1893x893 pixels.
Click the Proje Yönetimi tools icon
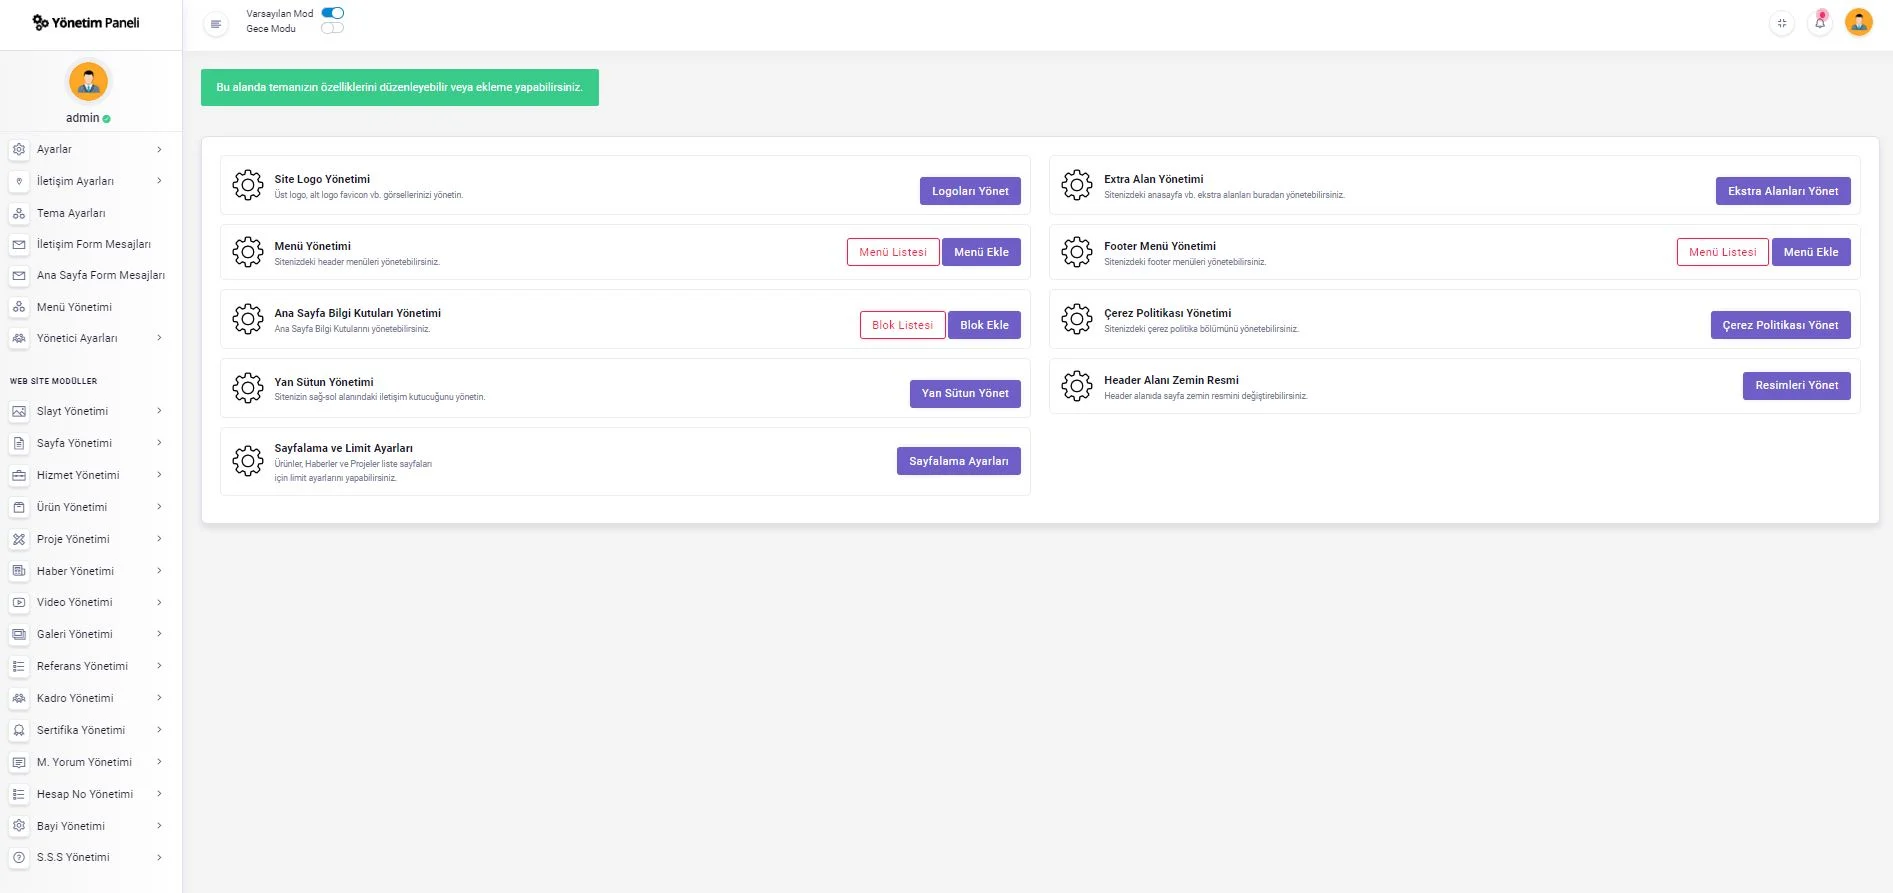pyautogui.click(x=19, y=539)
